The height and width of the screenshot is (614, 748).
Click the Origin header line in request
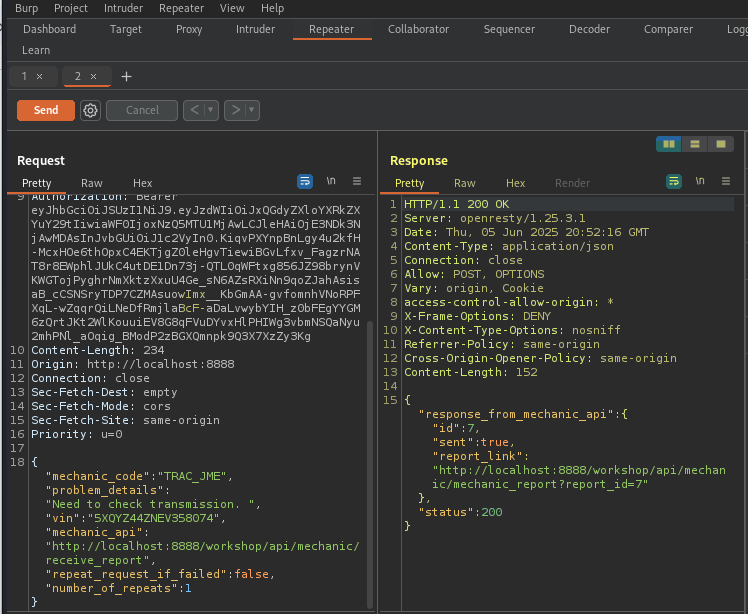133,364
